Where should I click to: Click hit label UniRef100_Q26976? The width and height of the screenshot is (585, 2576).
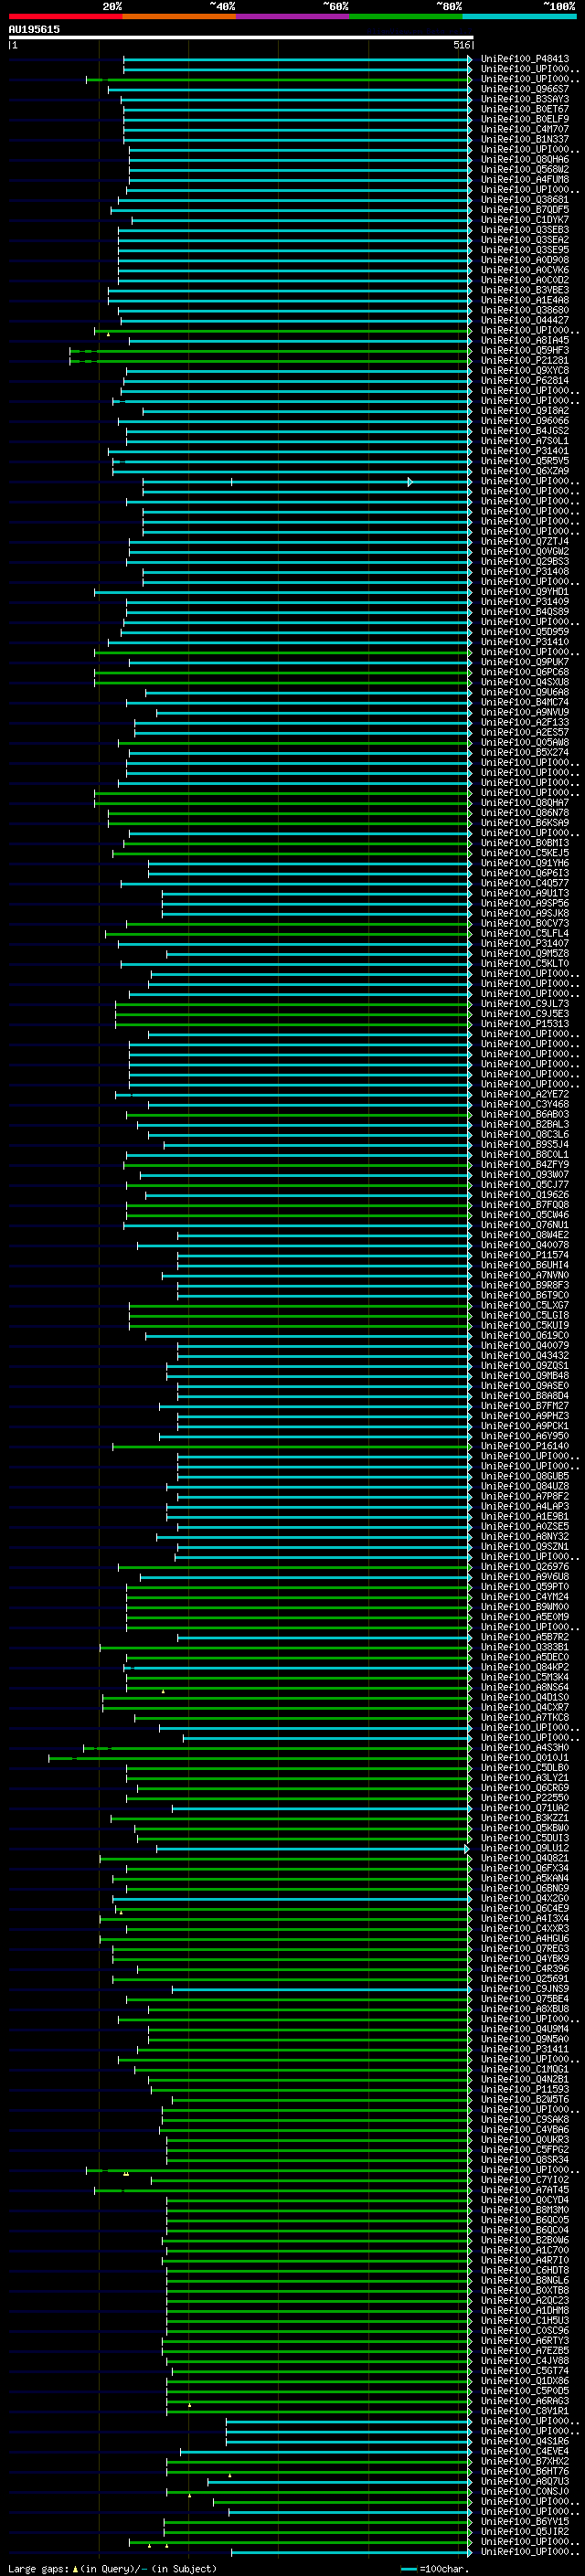524,1567
